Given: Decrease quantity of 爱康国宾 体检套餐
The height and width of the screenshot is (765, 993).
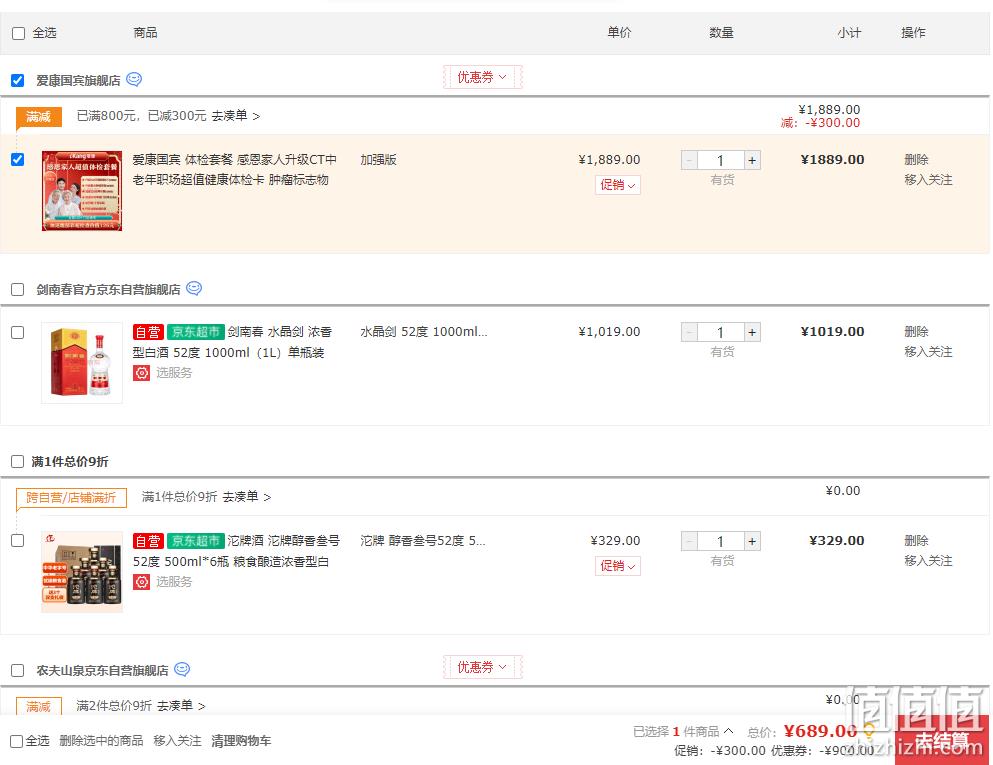Looking at the screenshot, I should 690,160.
